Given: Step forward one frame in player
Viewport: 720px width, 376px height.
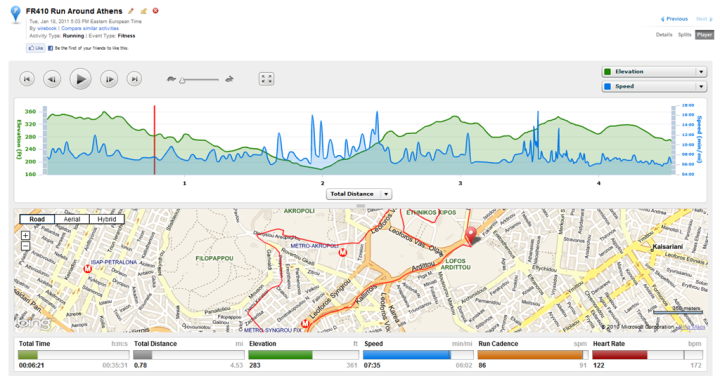Looking at the screenshot, I should [109, 79].
